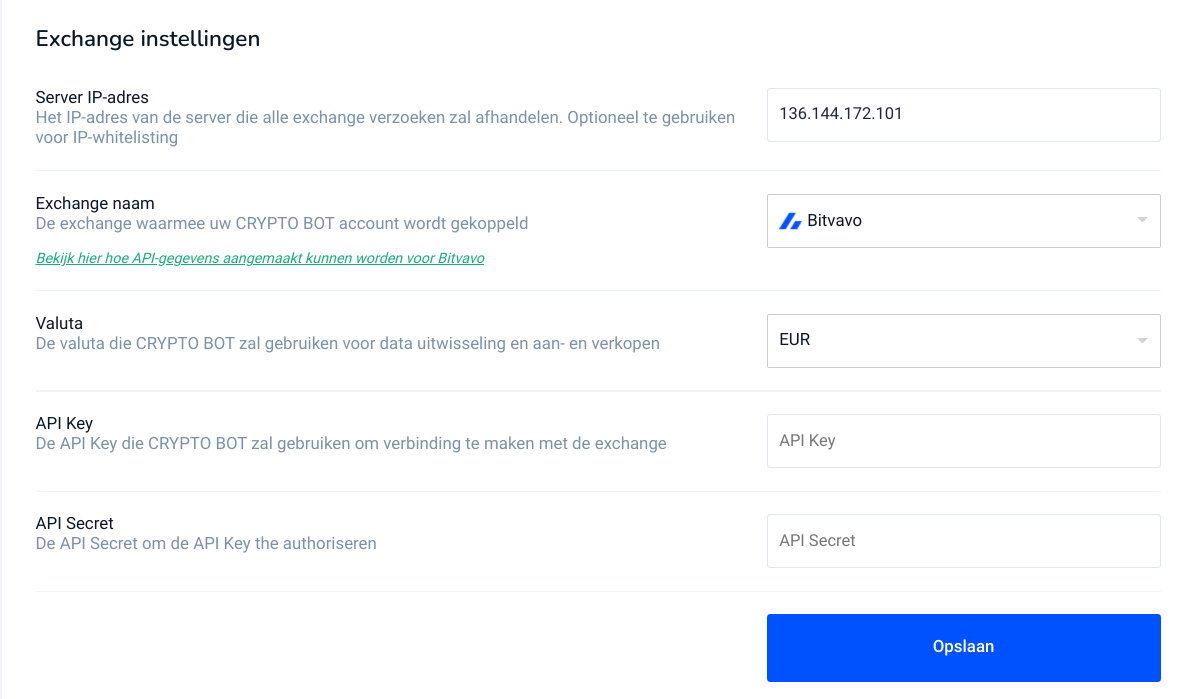This screenshot has width=1189, height=699.
Task: Select the Server IP-adres input field
Action: [963, 114]
